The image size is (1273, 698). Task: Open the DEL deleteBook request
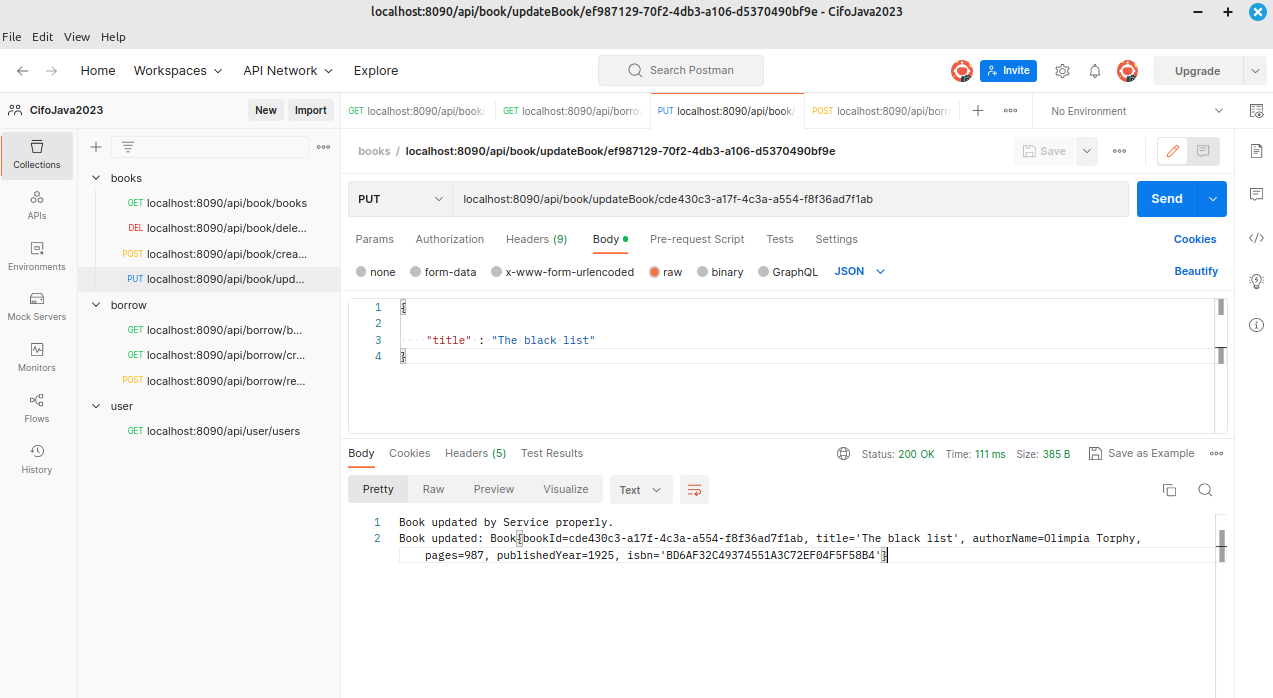click(217, 229)
